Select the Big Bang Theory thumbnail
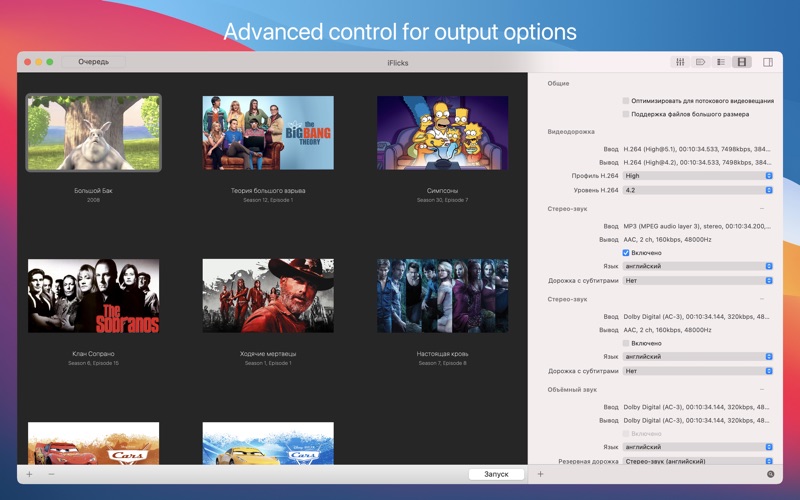Viewport: 800px width, 500px height. point(268,133)
